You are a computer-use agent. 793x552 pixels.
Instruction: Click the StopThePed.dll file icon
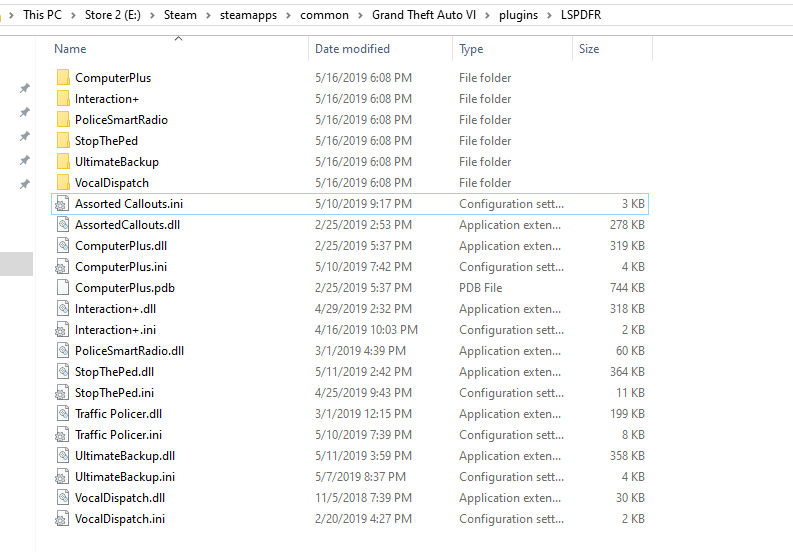[x=63, y=371]
